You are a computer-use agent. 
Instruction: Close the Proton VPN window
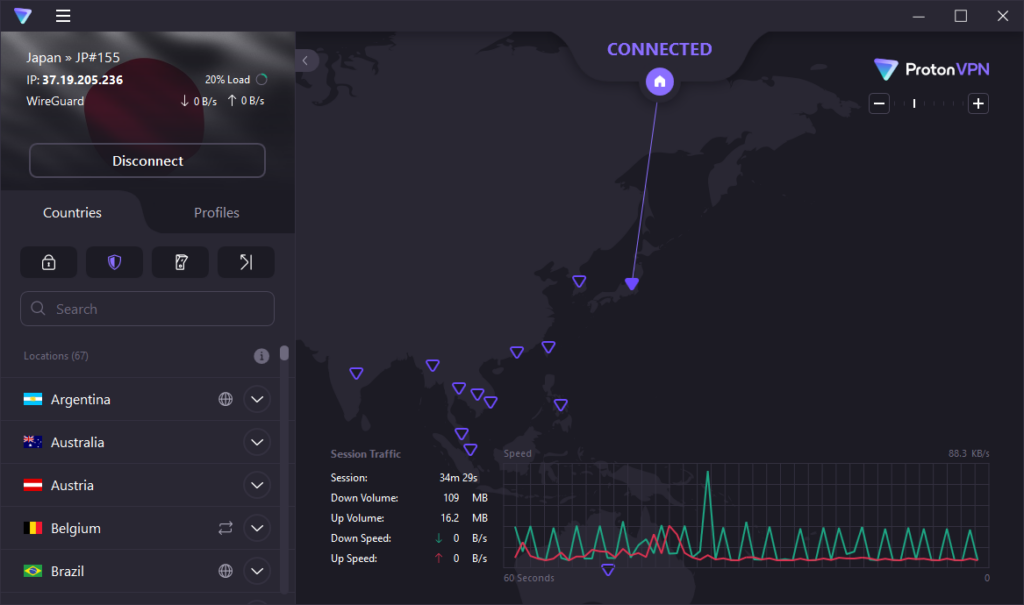1002,16
